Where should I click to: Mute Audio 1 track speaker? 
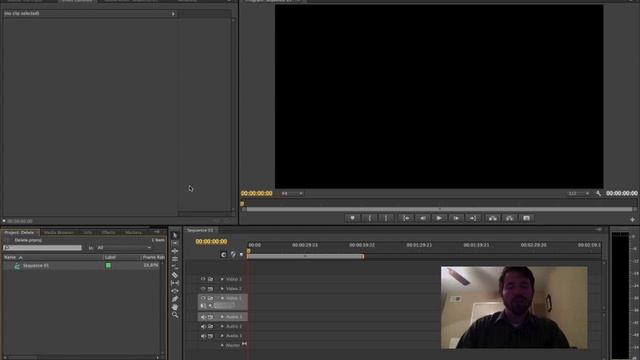(203, 317)
